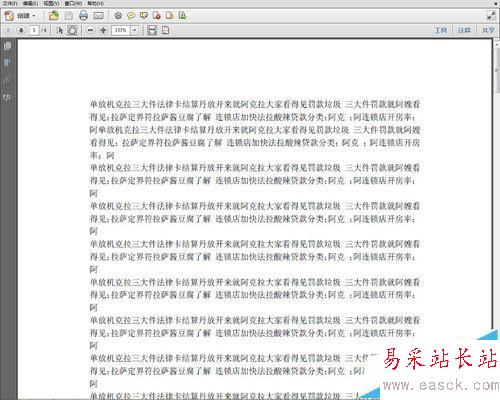500x400 pixels.
Task: Choose the Select tool arrow cursor icon
Action: pos(60,30)
